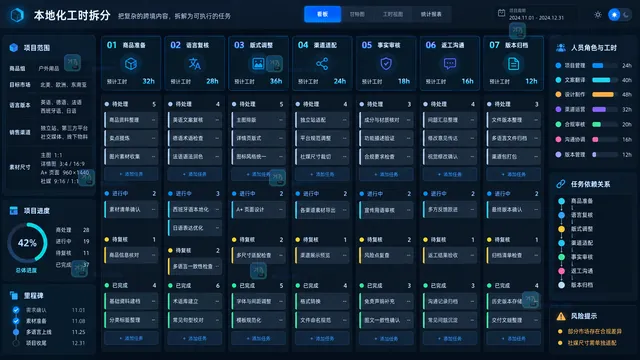The width and height of the screenshot is (640, 360).
Task: Open the dash menu on 西班牙语本地化 card
Action: click(x=217, y=209)
